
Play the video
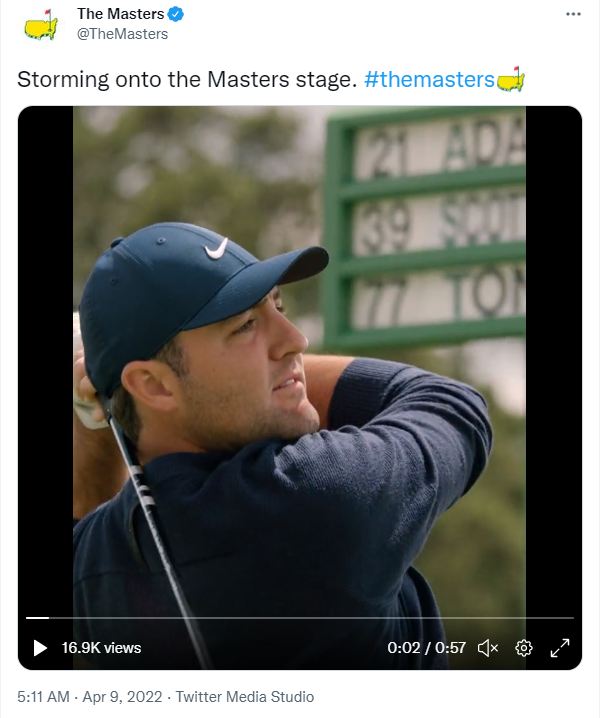40,648
